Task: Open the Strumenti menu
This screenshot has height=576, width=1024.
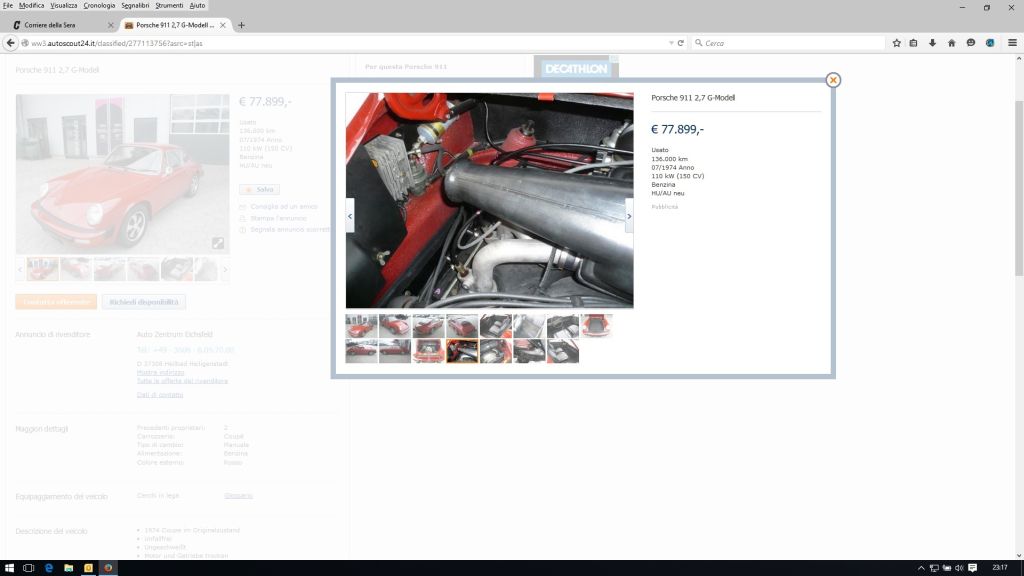Action: click(169, 5)
